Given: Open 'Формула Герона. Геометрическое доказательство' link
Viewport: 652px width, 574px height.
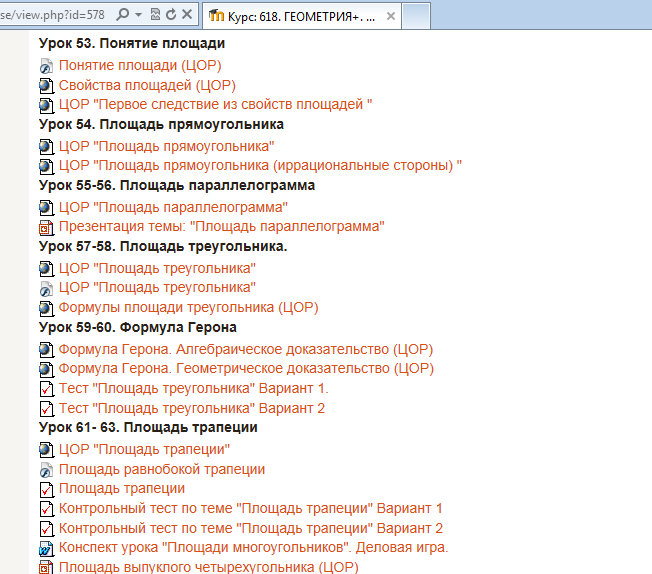Looking at the screenshot, I should [246, 369].
